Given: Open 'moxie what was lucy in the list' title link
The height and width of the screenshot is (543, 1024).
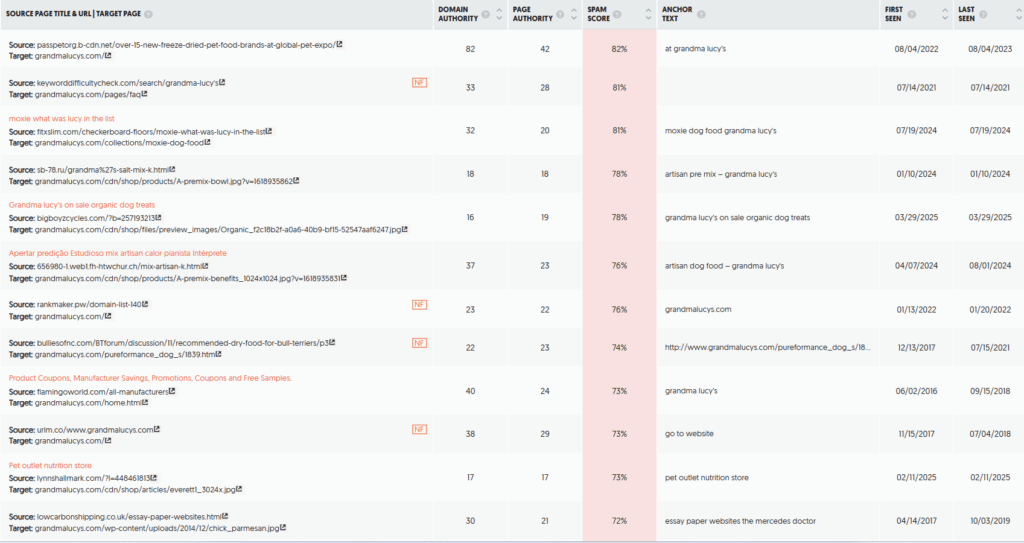Looking at the screenshot, I should (61, 119).
